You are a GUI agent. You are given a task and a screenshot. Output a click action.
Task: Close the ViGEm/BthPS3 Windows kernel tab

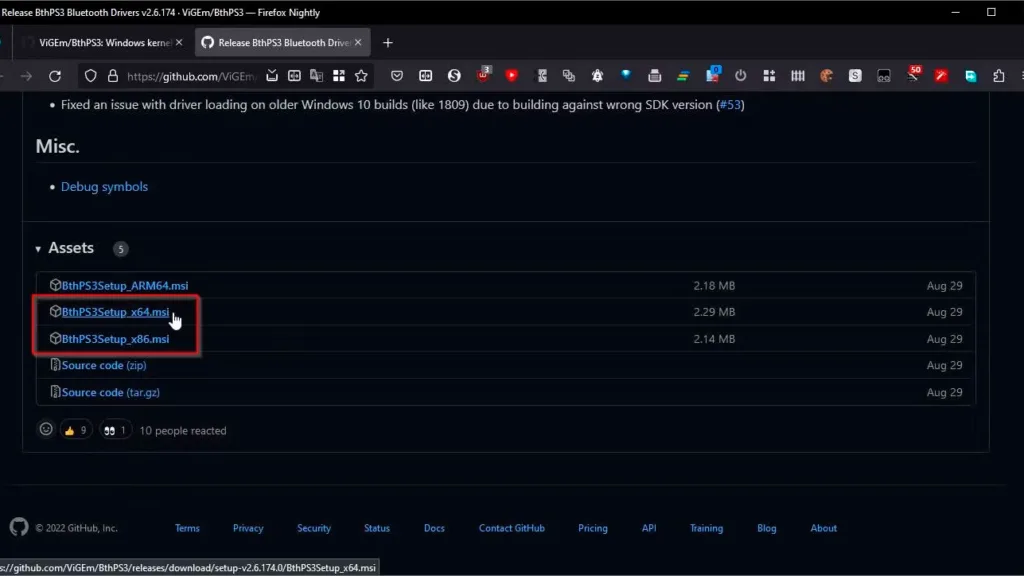click(179, 42)
